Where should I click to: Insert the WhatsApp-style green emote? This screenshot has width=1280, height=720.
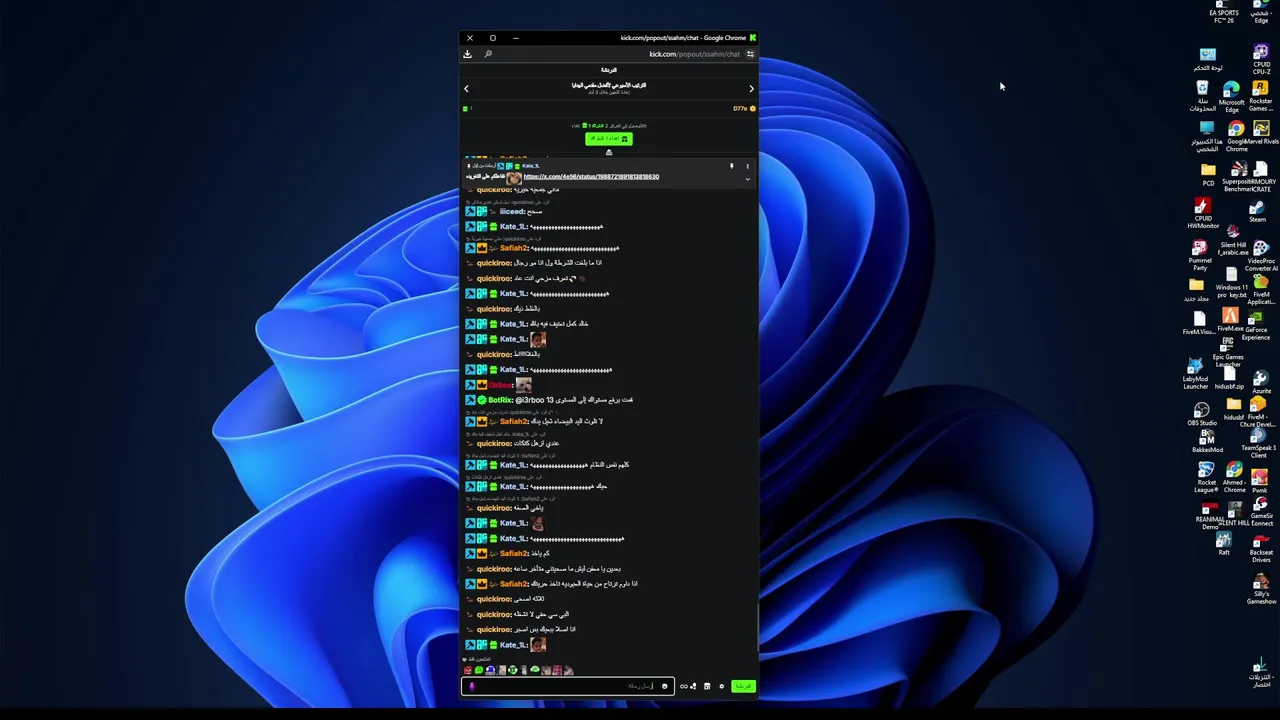[479, 670]
